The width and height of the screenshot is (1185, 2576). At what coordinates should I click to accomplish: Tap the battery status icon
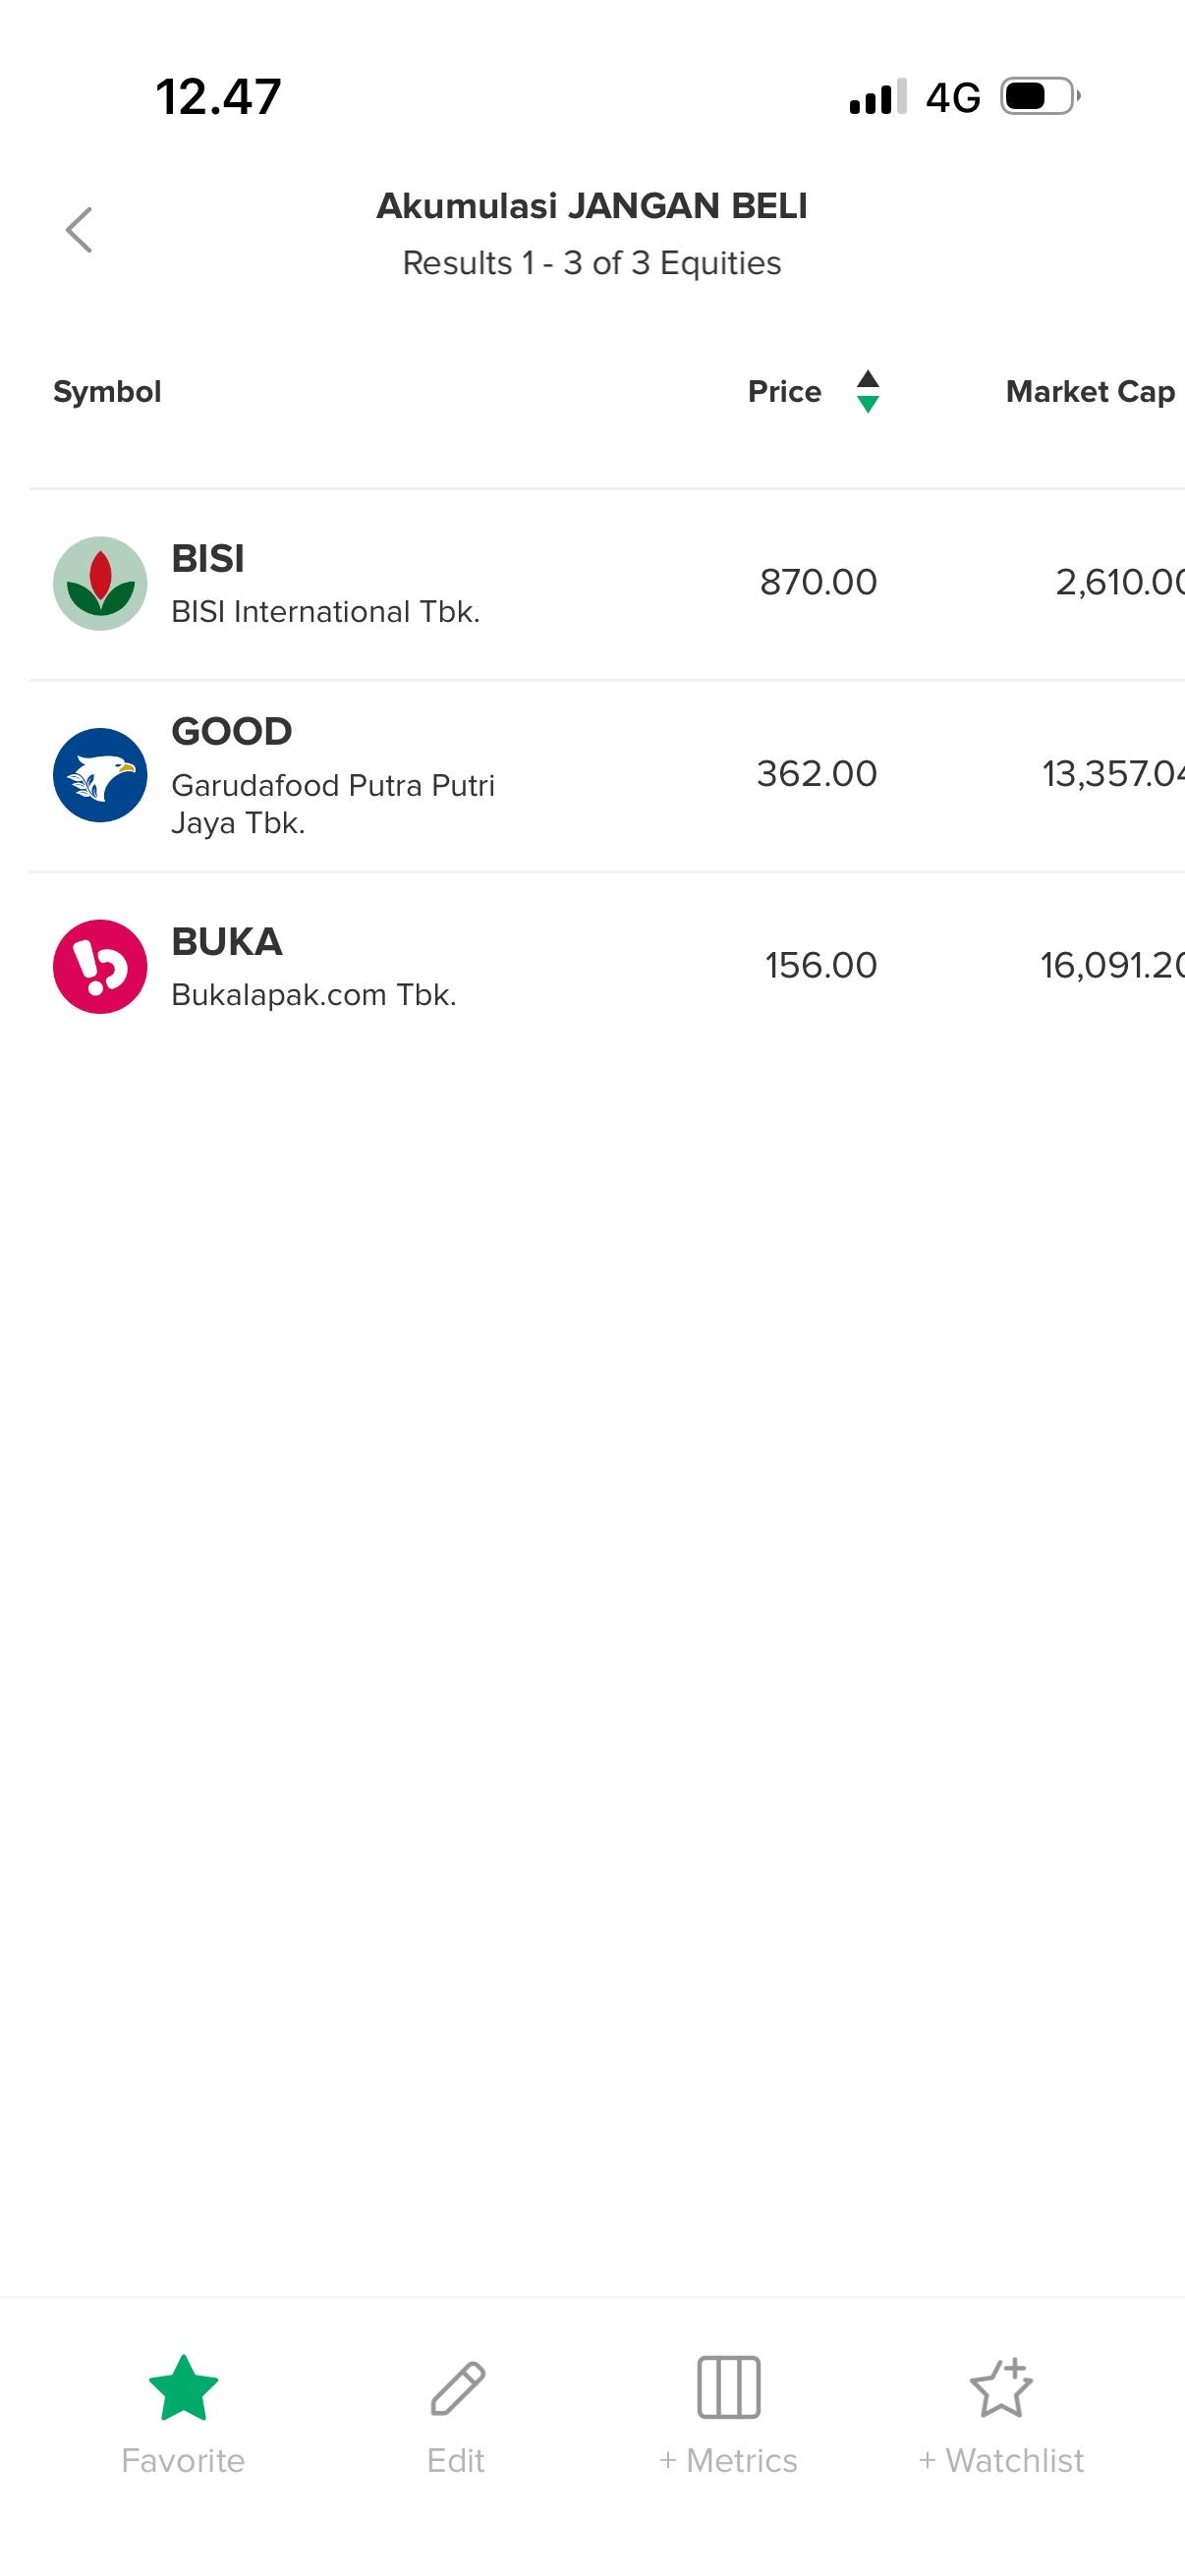point(1039,97)
